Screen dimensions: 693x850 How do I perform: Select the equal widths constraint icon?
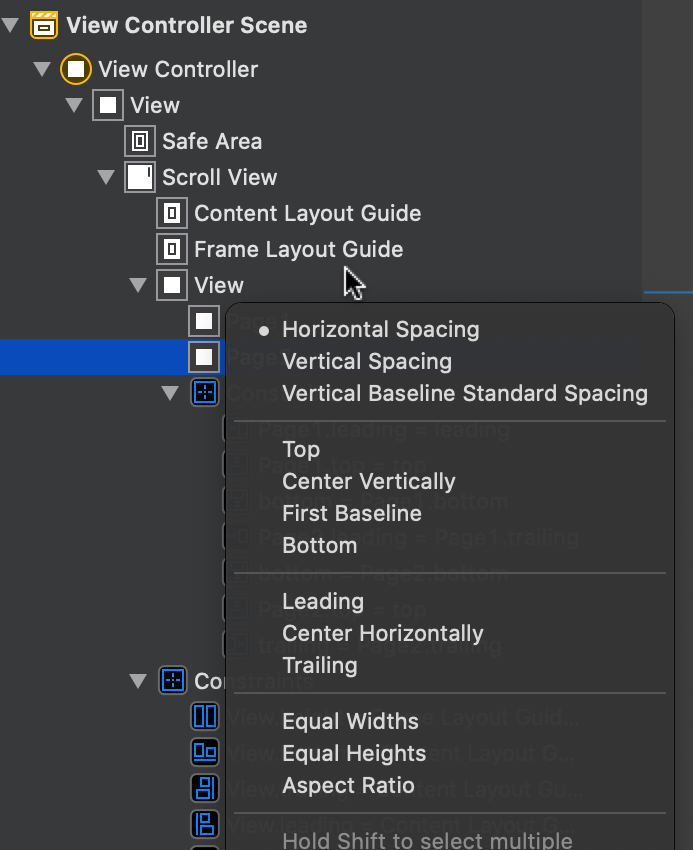point(204,717)
